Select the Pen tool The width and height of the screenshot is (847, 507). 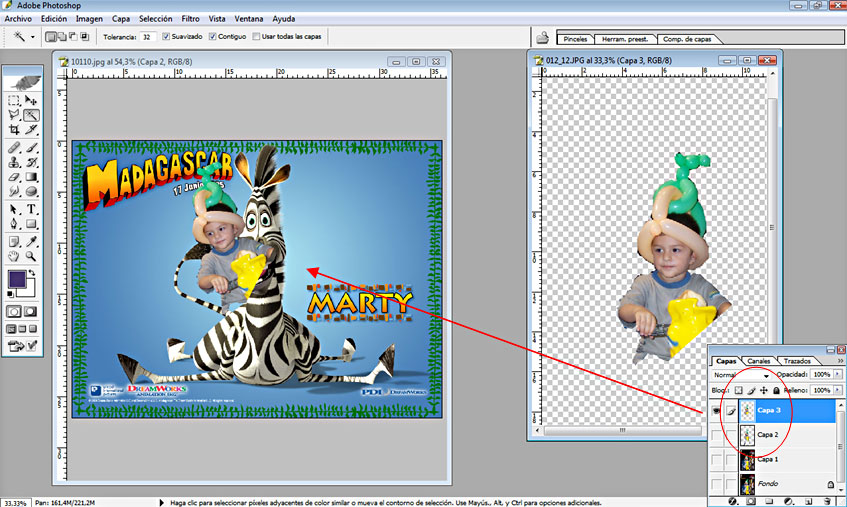(x=14, y=224)
